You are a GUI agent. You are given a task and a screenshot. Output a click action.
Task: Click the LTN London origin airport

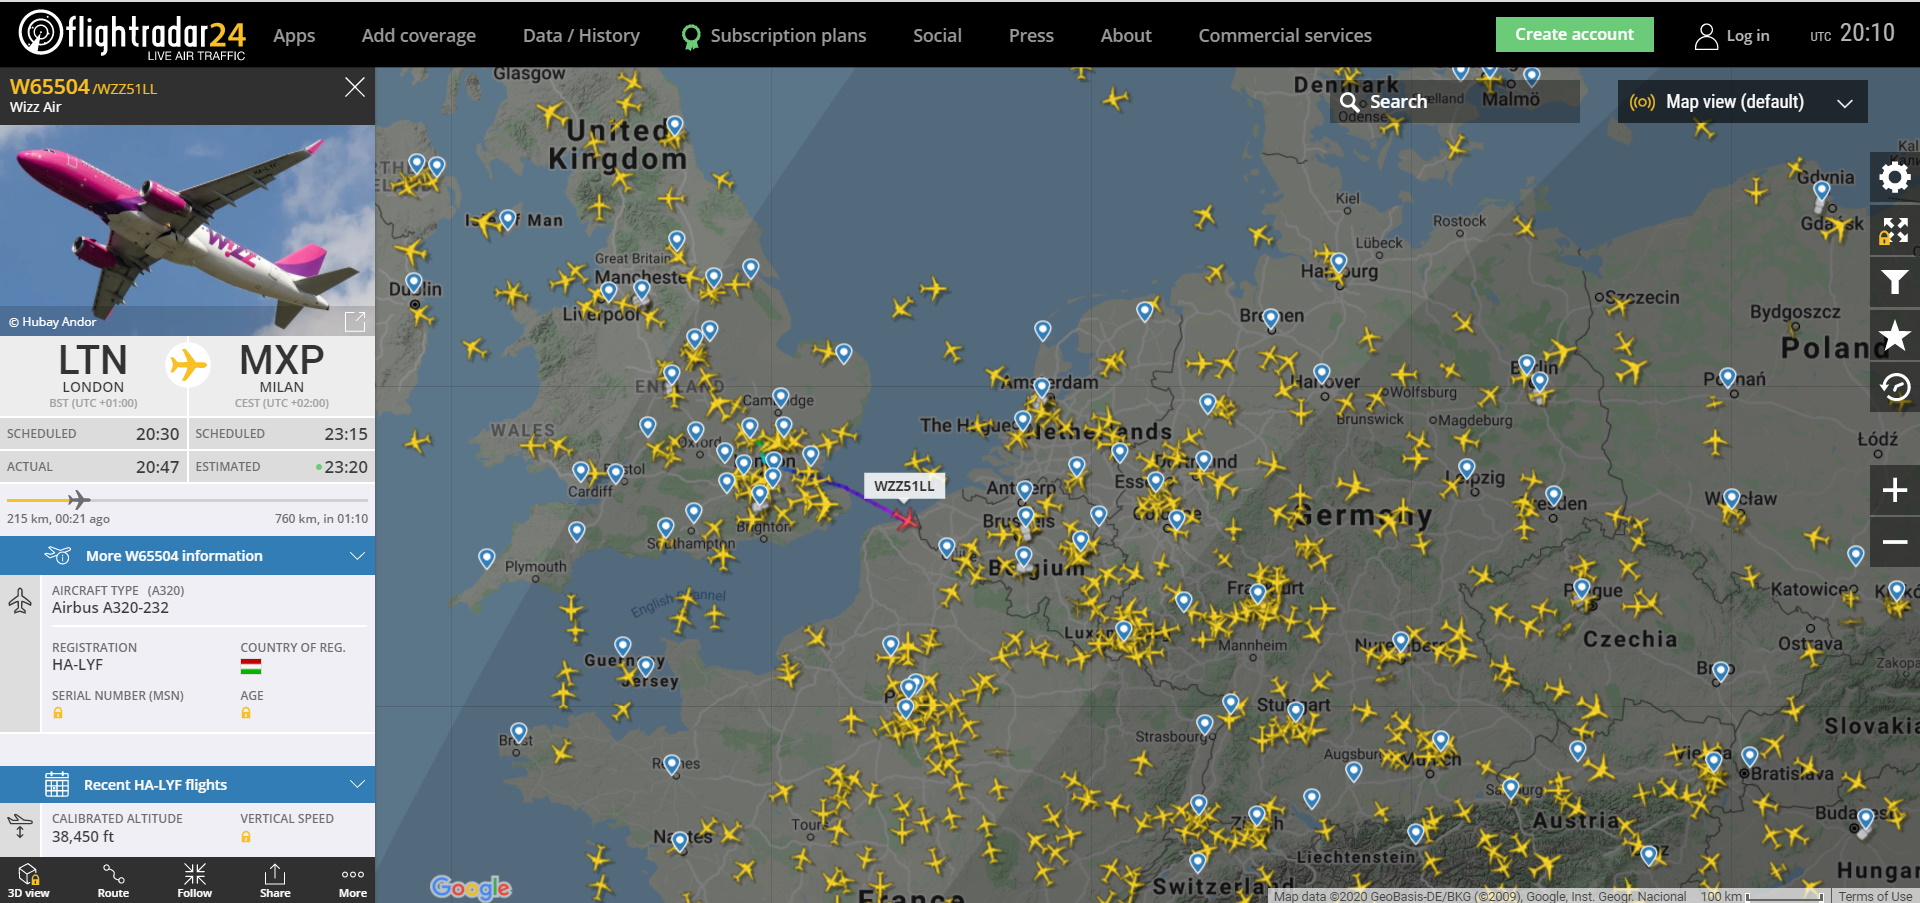(93, 375)
